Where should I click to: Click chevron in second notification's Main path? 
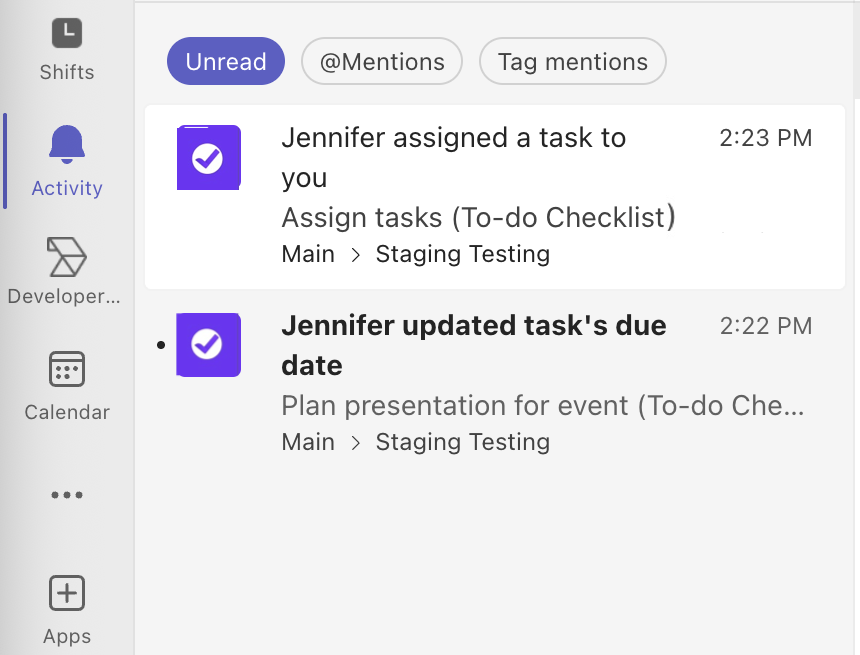(355, 443)
